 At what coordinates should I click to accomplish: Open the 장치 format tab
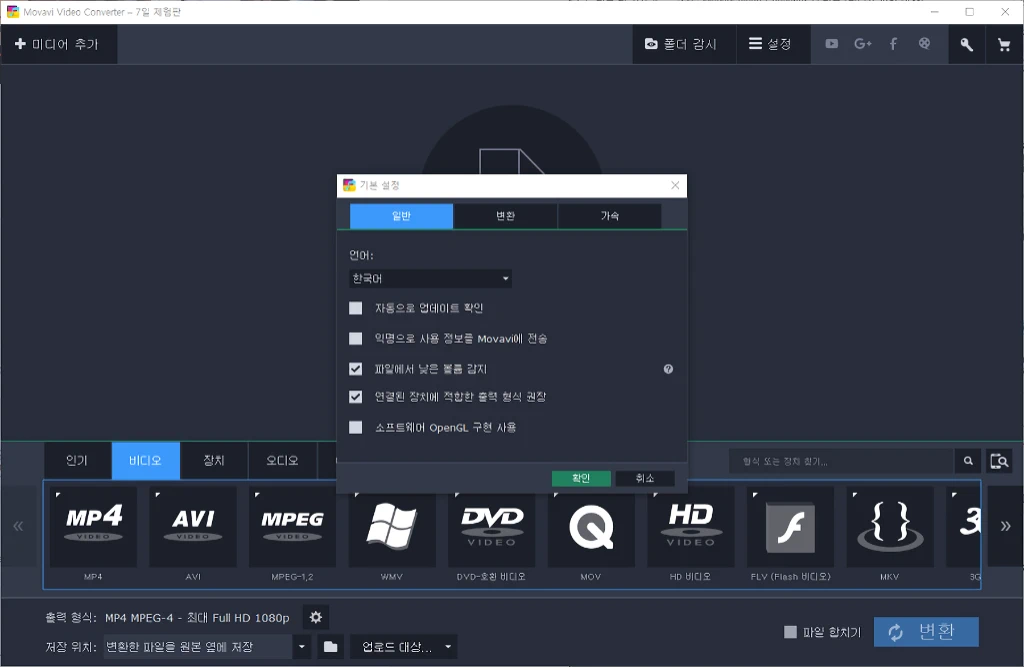[214, 461]
